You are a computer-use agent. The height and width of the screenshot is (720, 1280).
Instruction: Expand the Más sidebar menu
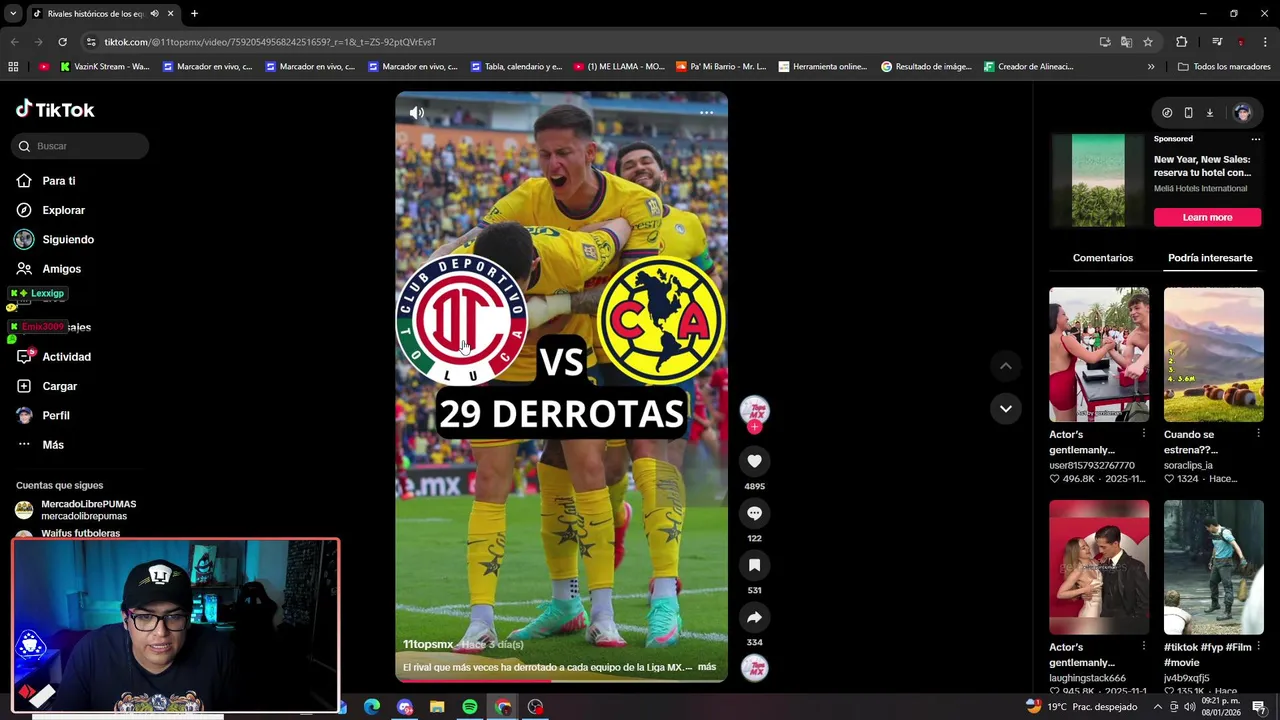[40, 445]
